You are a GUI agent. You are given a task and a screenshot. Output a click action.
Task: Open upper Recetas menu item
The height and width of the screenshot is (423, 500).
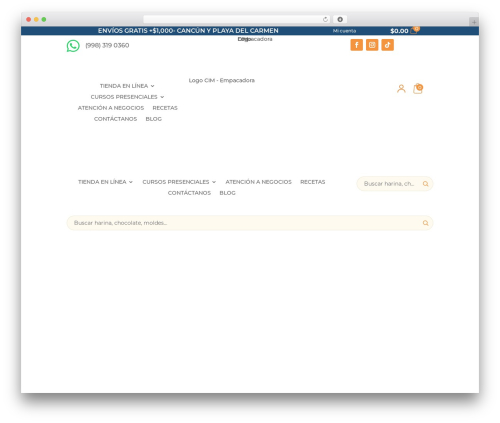pyautogui.click(x=165, y=108)
